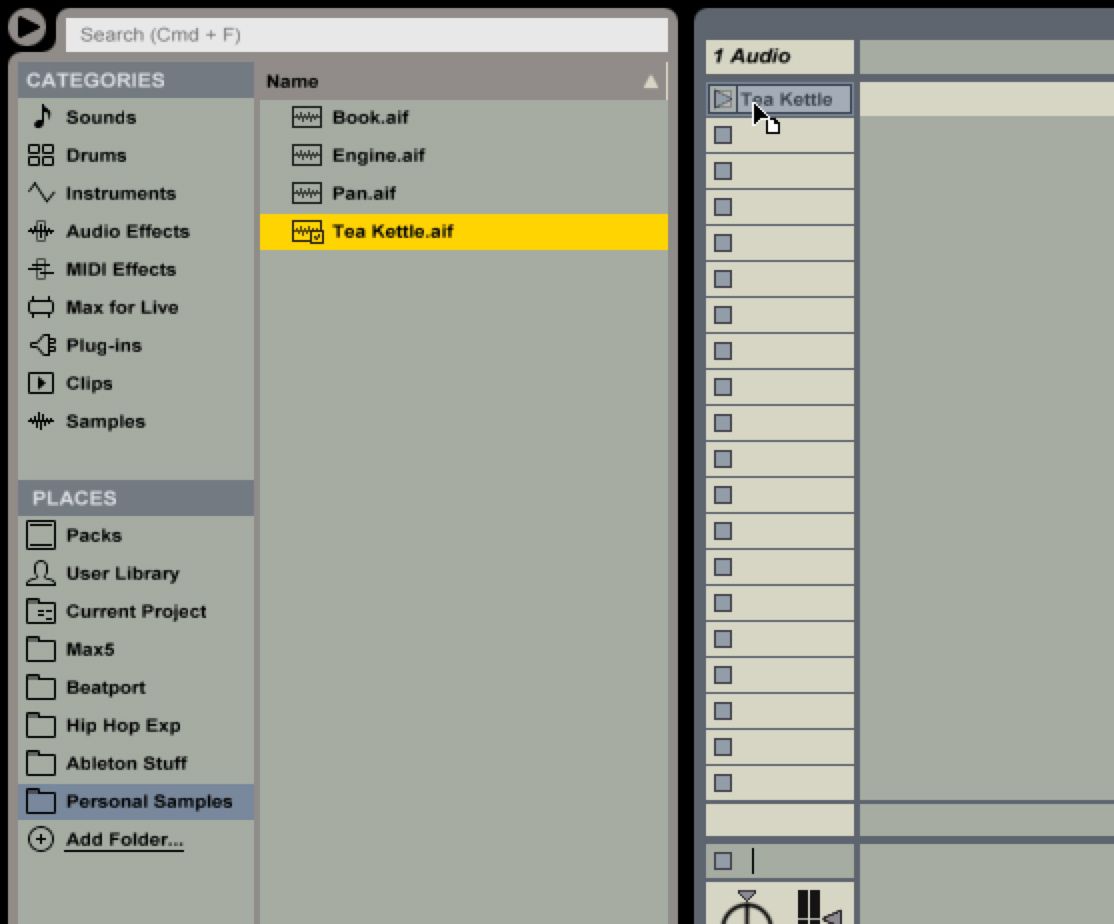Open the Beatport folder
The height and width of the screenshot is (924, 1114).
pyautogui.click(x=136, y=687)
